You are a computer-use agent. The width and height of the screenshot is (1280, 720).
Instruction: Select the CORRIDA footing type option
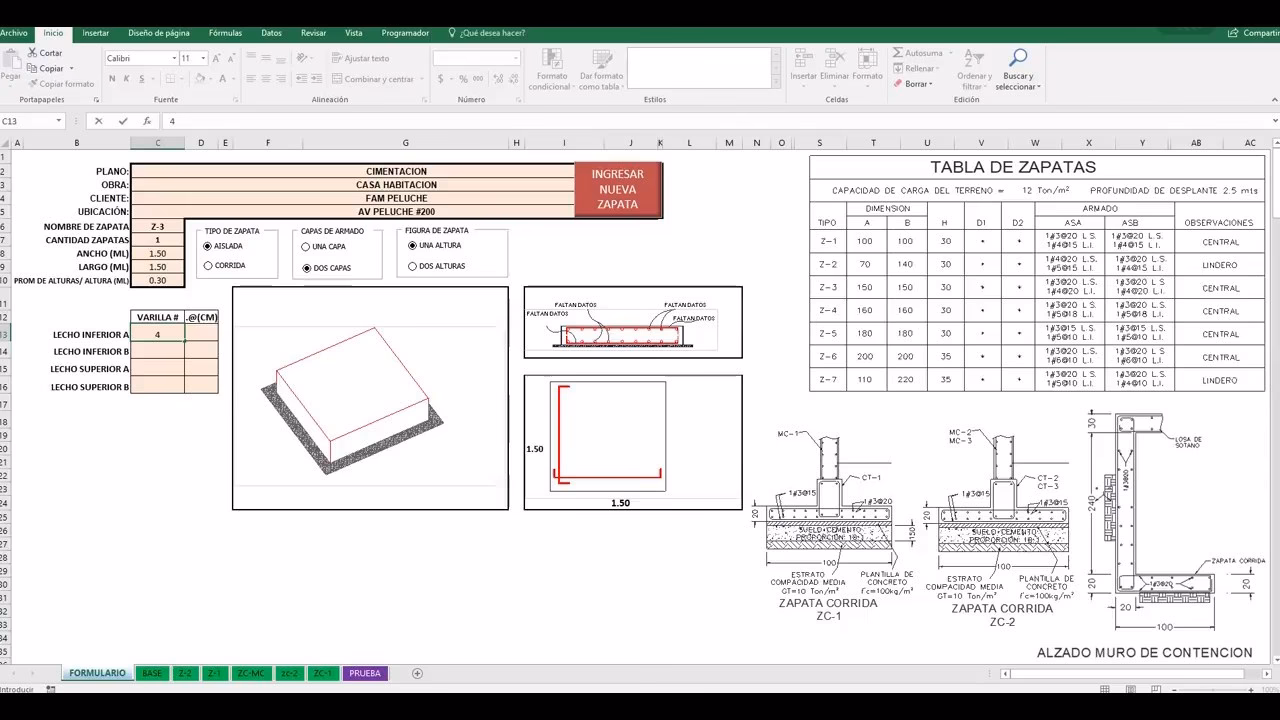pos(208,266)
